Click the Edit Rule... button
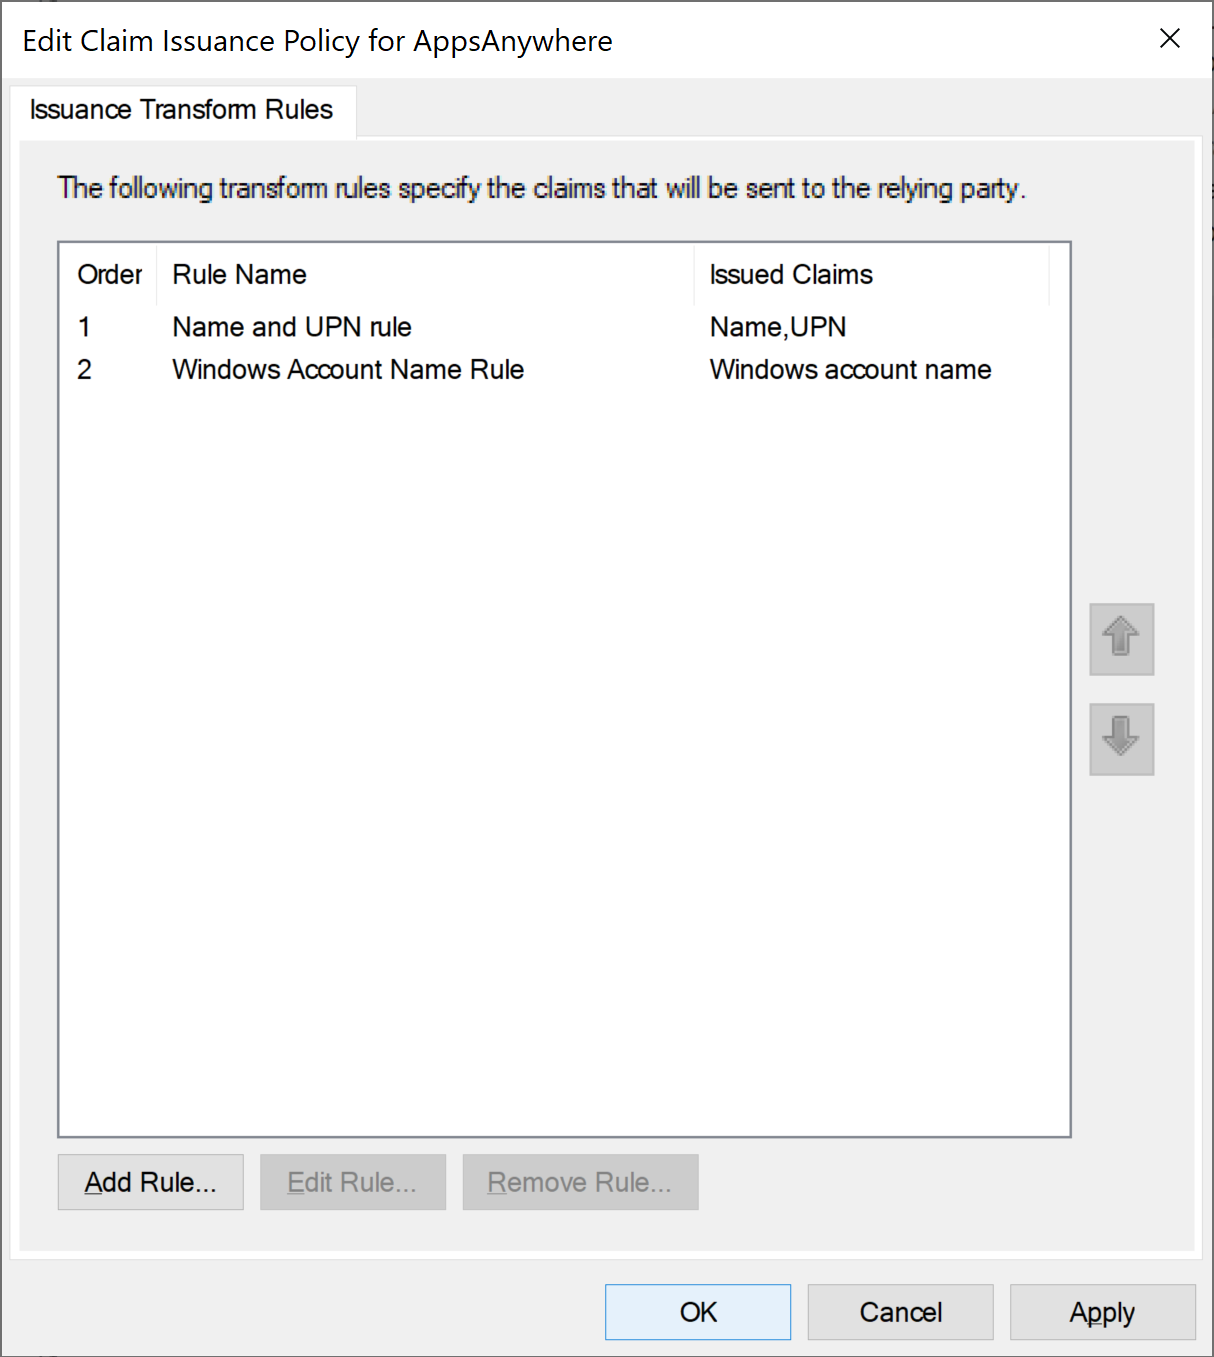The width and height of the screenshot is (1214, 1357). pyautogui.click(x=352, y=1182)
